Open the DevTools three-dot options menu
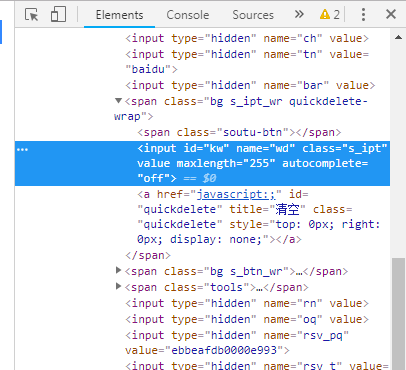This screenshot has height=370, width=406. [x=363, y=15]
